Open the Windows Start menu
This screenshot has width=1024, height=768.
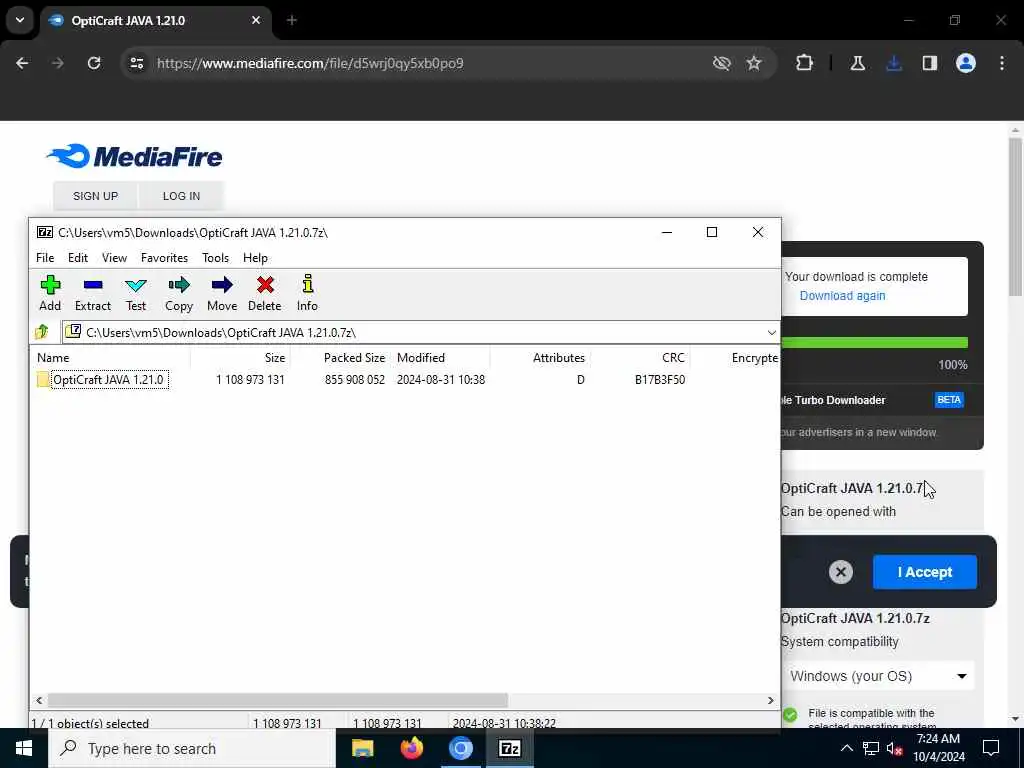pyautogui.click(x=24, y=748)
